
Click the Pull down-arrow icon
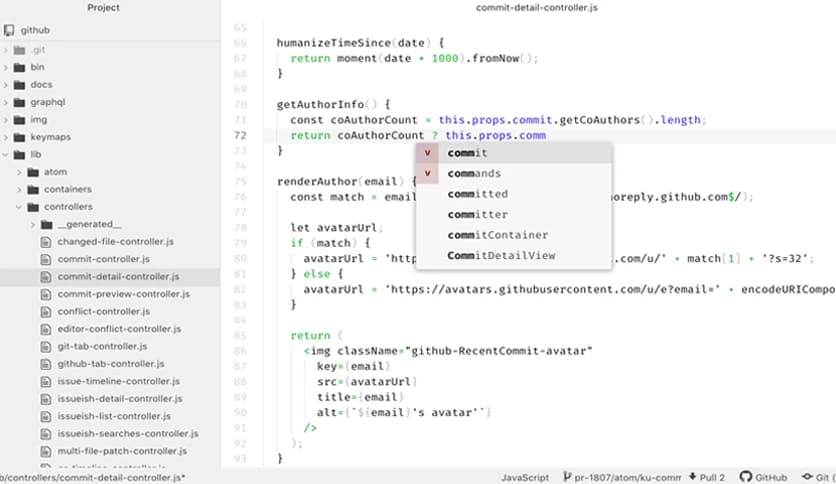pos(691,478)
